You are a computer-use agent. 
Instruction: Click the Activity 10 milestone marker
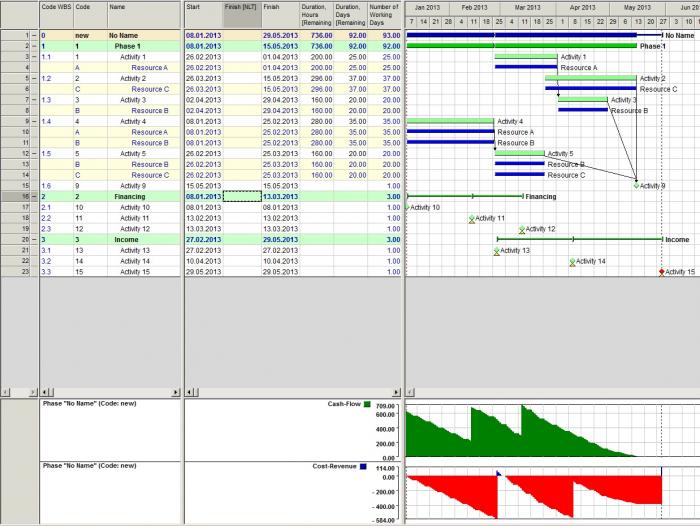pyautogui.click(x=407, y=208)
